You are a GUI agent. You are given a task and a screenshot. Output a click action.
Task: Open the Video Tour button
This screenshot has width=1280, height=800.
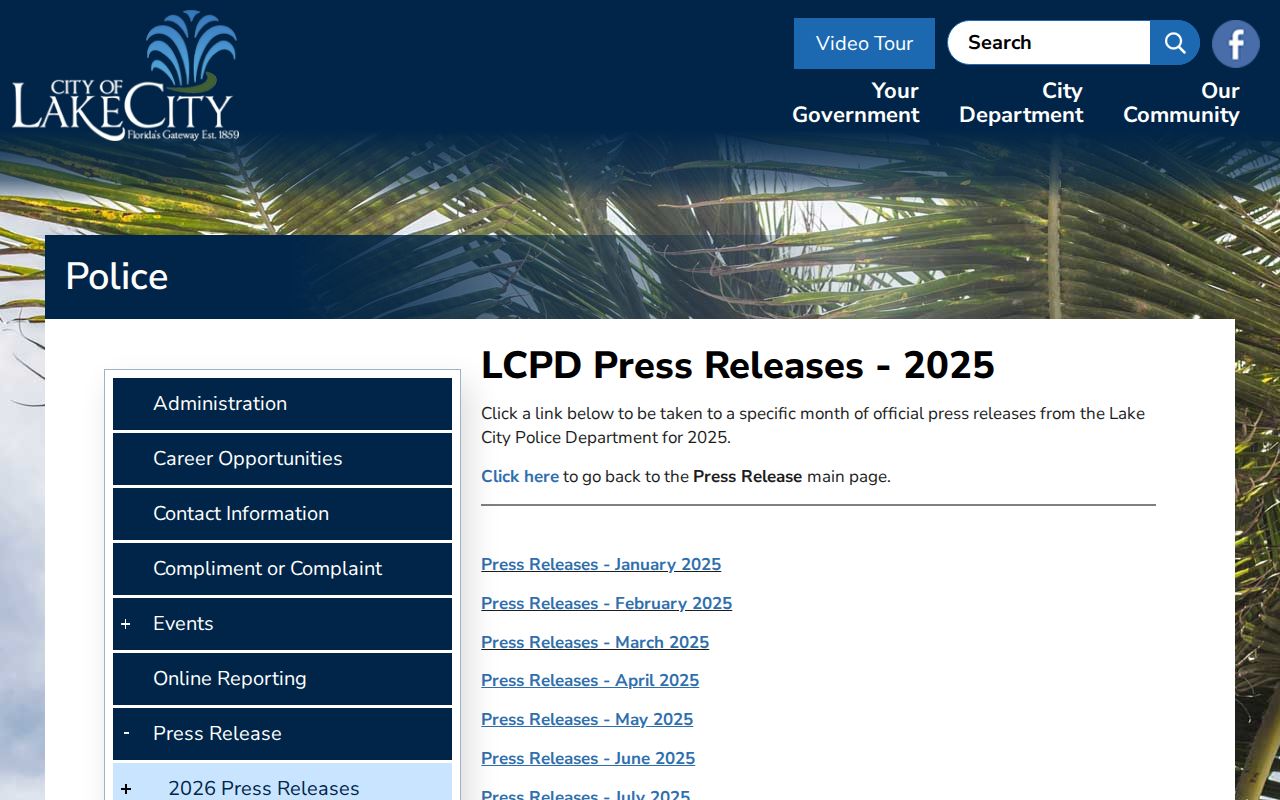(864, 43)
